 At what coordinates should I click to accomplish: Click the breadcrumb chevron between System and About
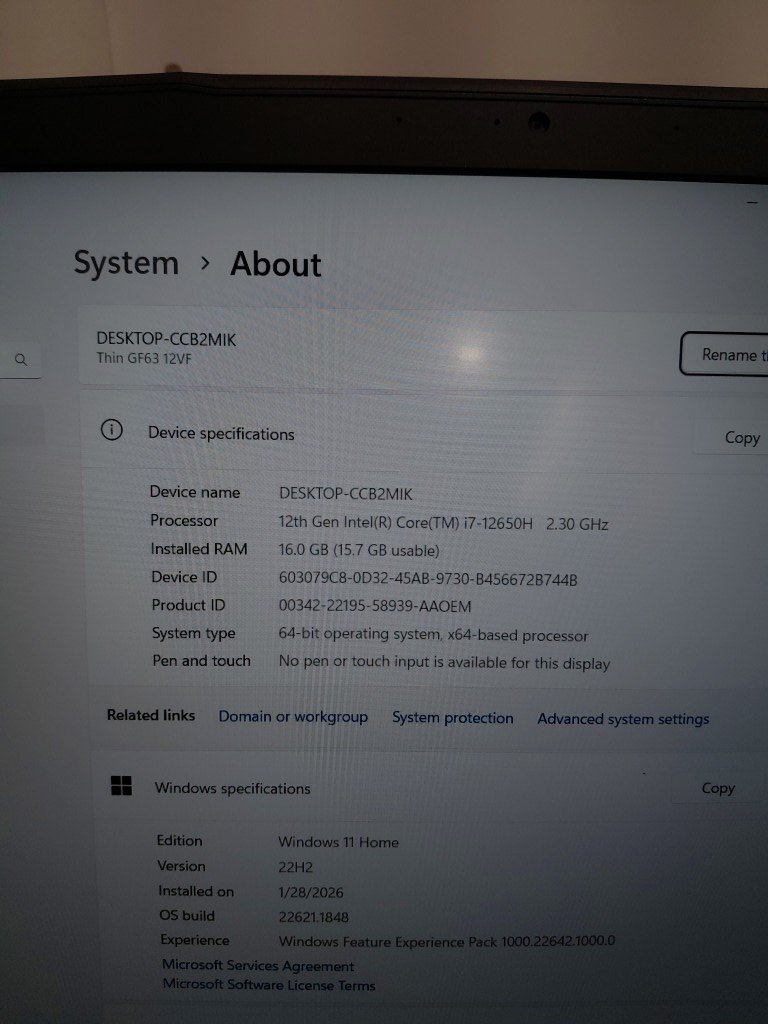pos(205,263)
